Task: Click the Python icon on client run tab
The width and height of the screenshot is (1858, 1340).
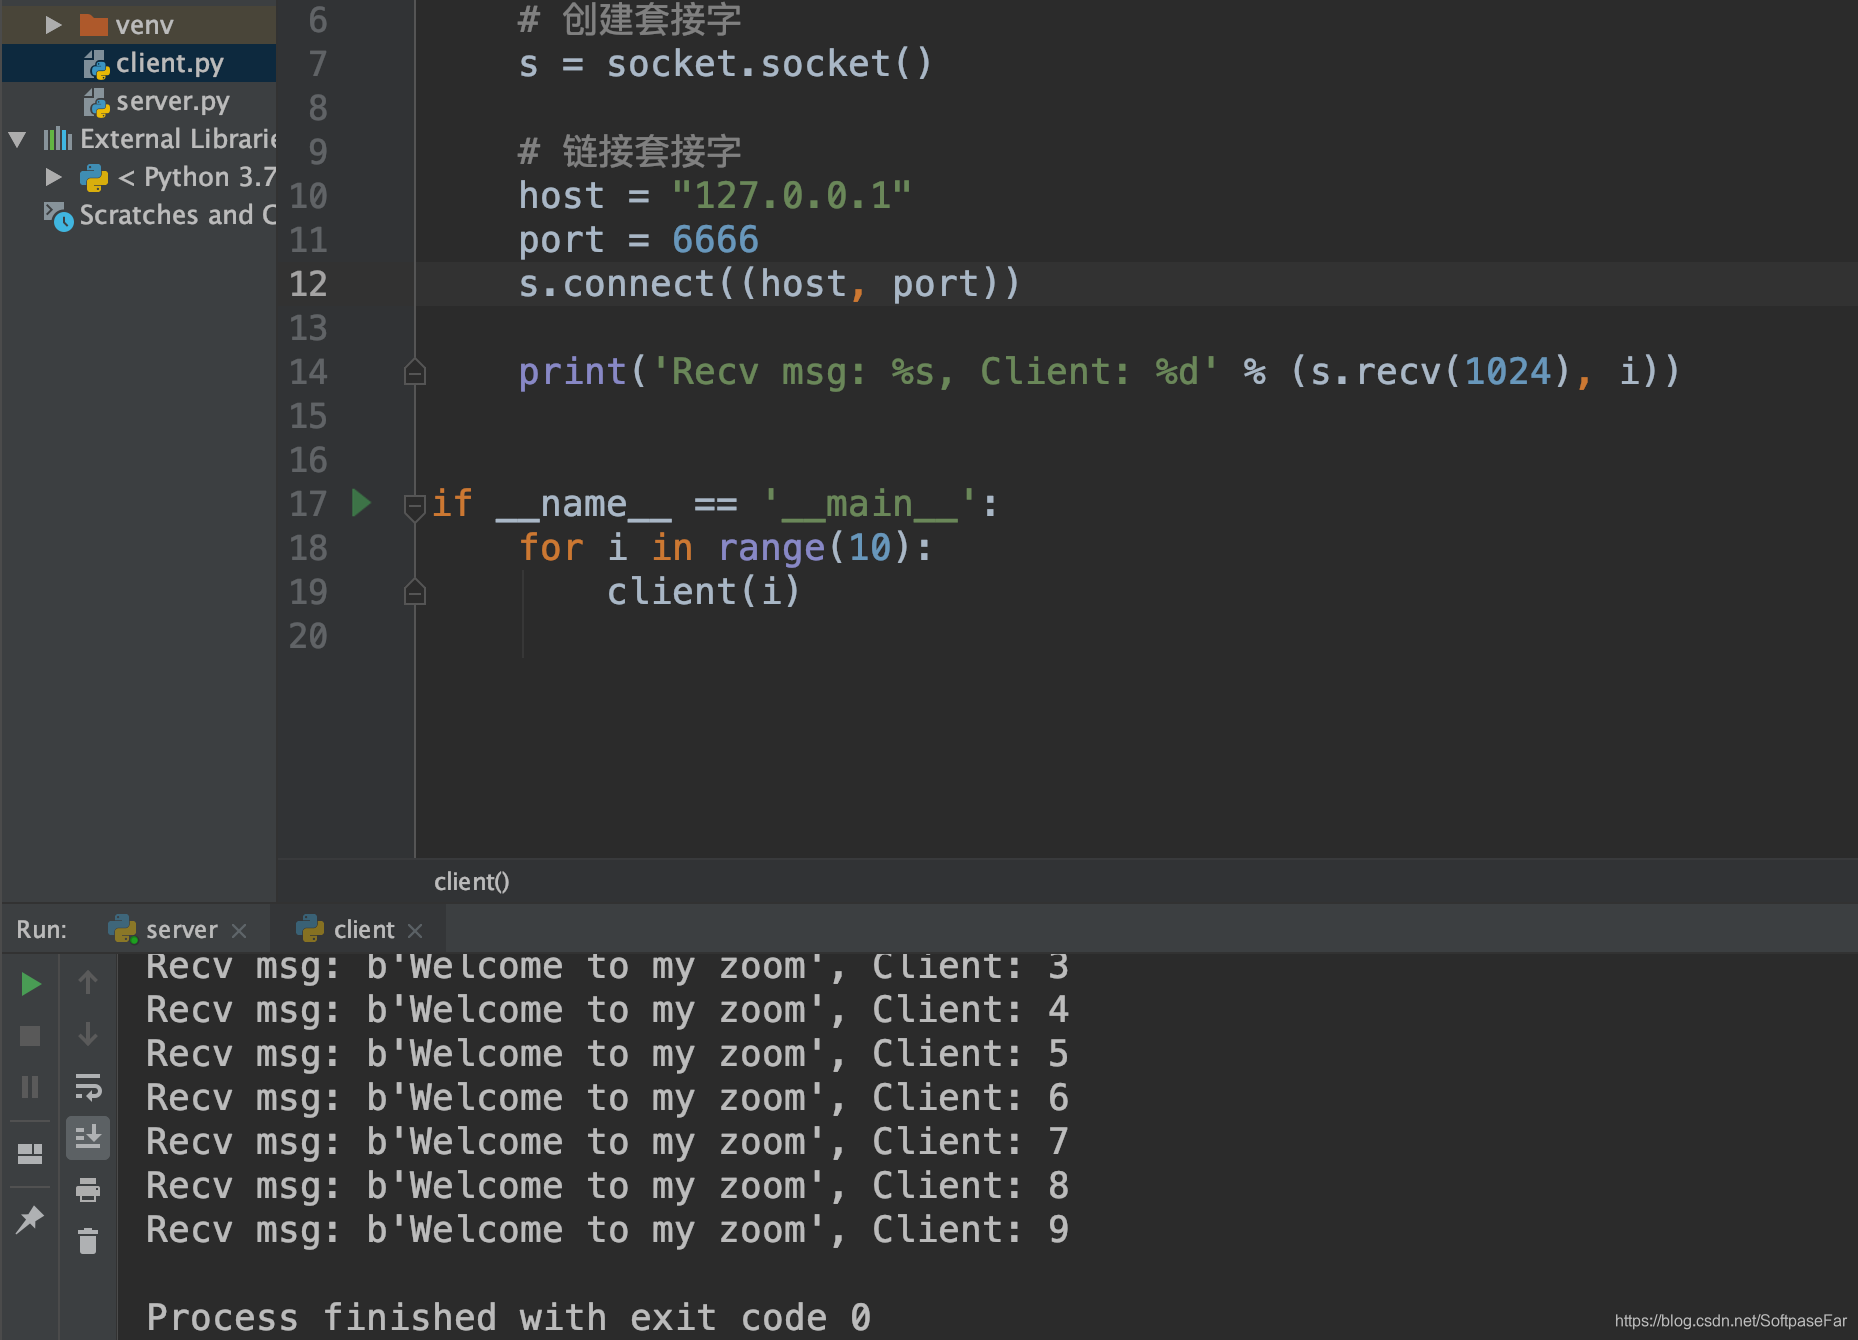Action: [x=310, y=929]
